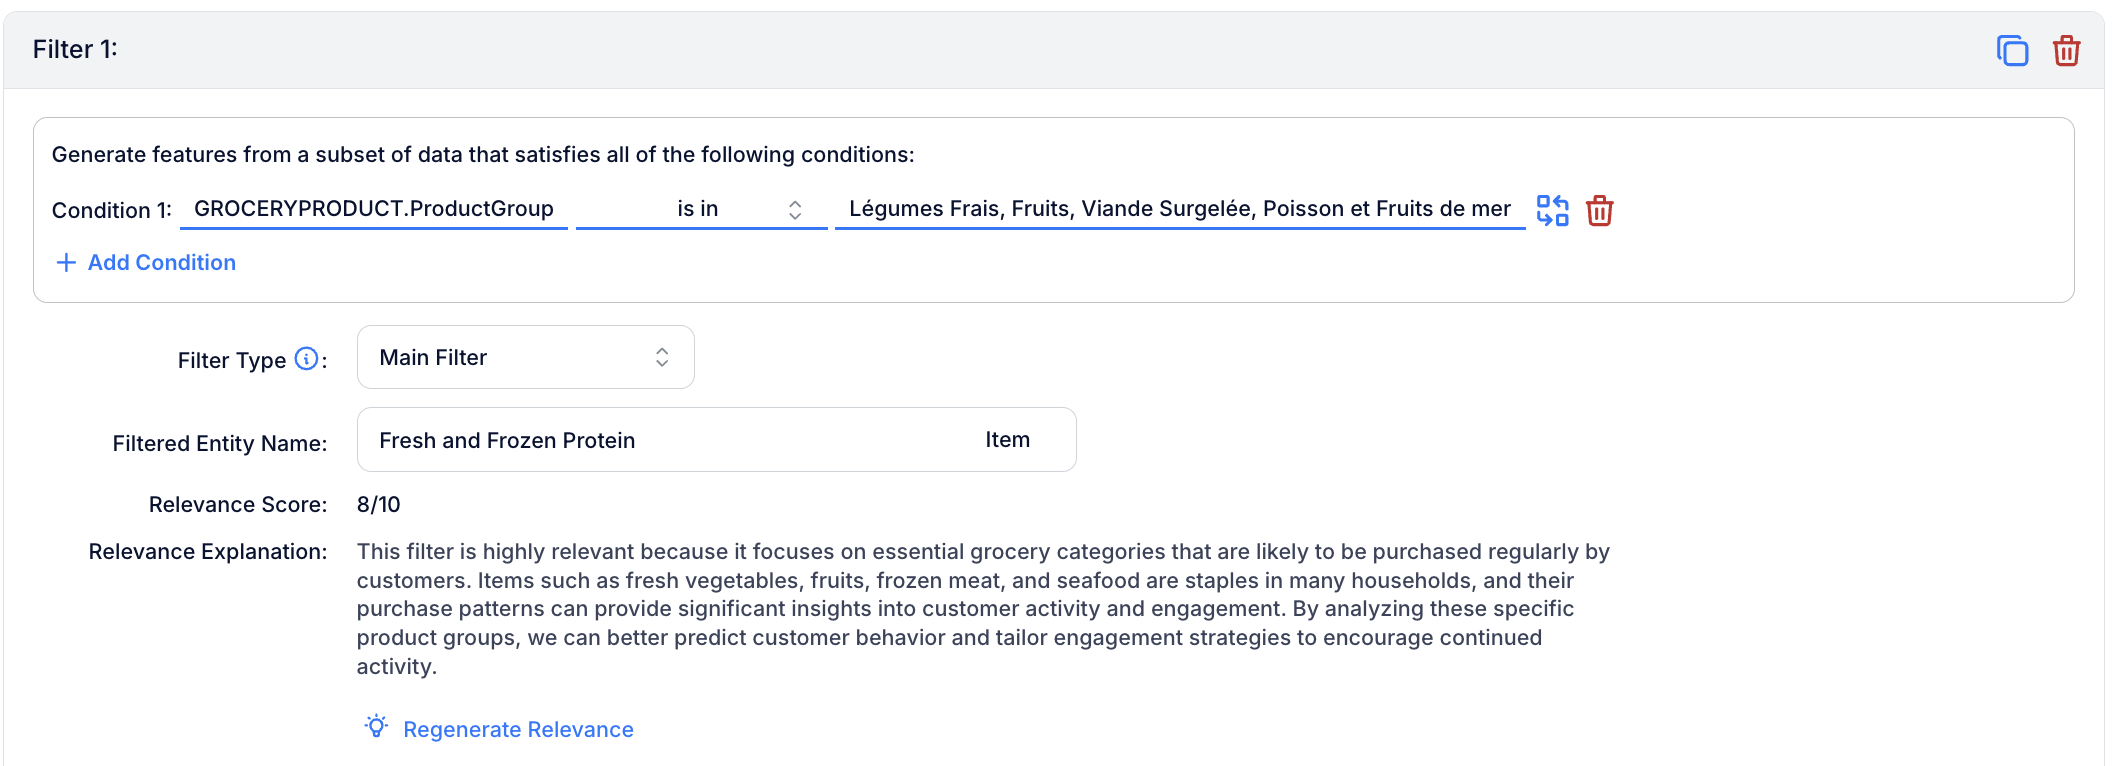Click the relevance explanation paragraph text

(x=984, y=609)
